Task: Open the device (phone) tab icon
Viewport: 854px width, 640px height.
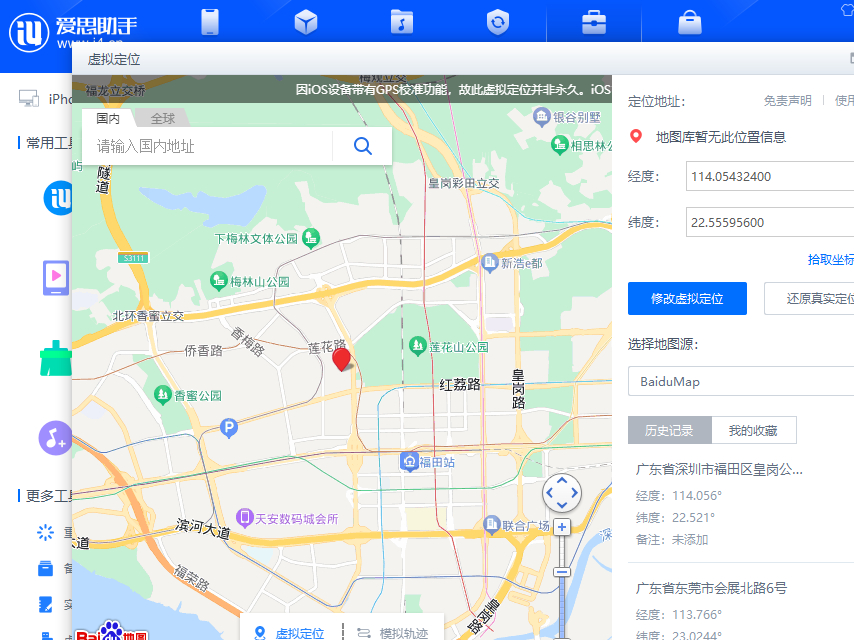Action: [x=210, y=22]
